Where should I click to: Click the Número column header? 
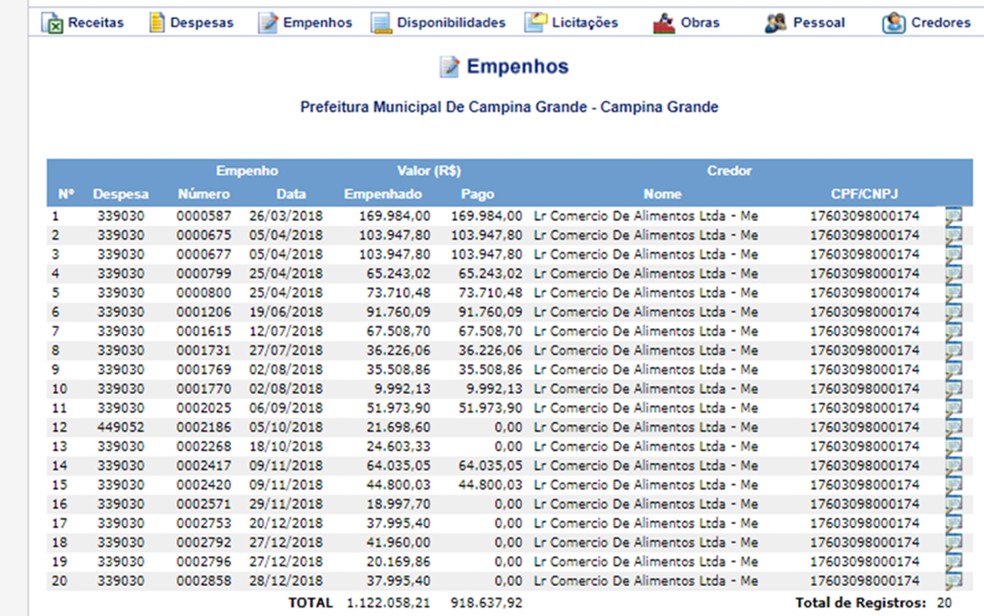point(203,194)
